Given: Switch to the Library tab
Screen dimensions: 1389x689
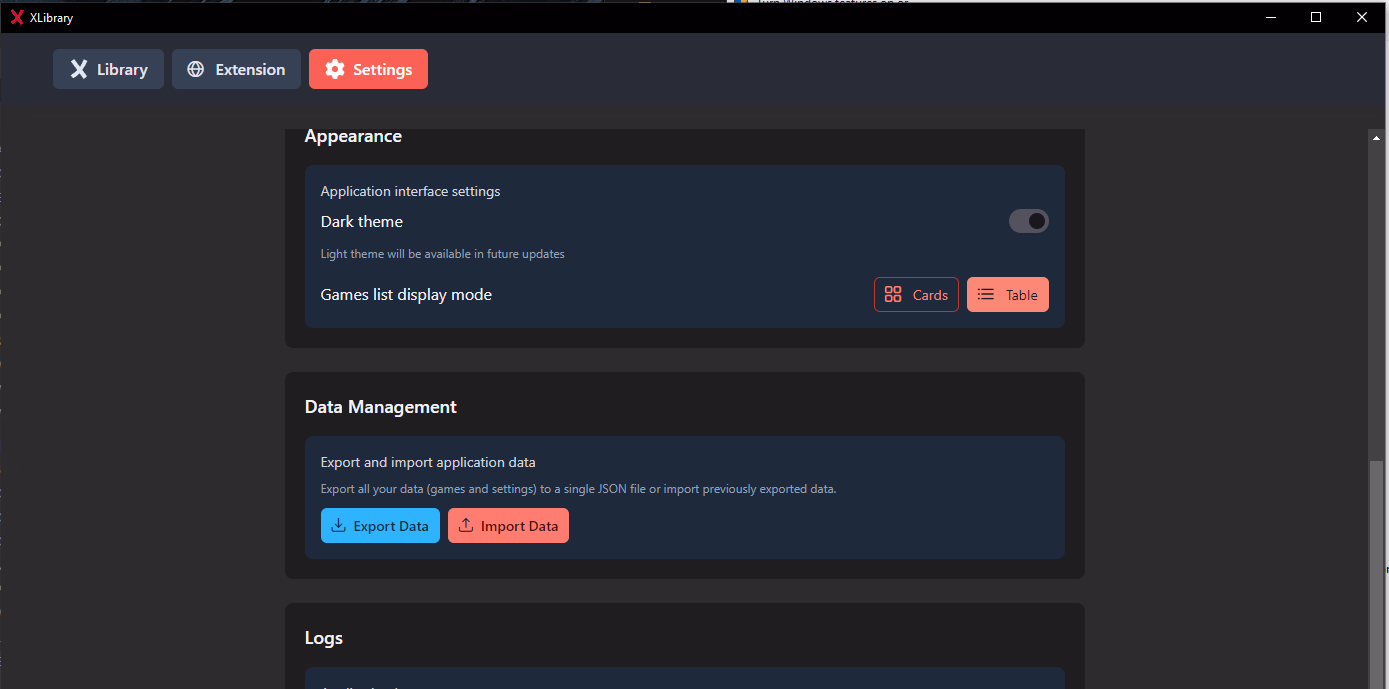Looking at the screenshot, I should coord(108,69).
